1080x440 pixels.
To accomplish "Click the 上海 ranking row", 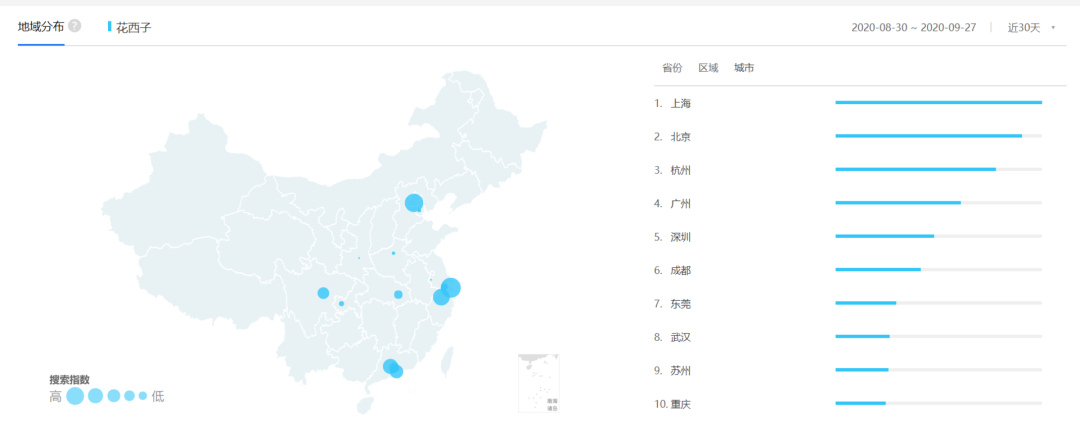I will click(849, 103).
